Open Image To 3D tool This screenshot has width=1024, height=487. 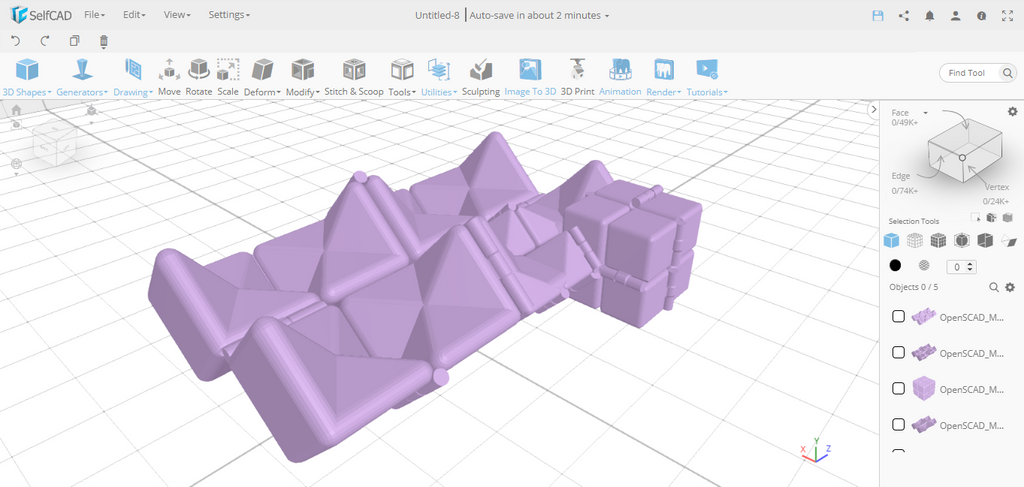[530, 77]
